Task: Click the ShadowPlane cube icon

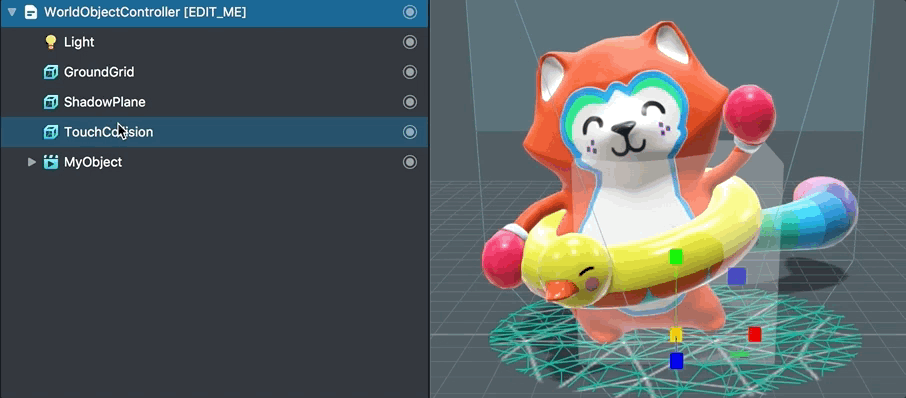Action: coord(51,102)
